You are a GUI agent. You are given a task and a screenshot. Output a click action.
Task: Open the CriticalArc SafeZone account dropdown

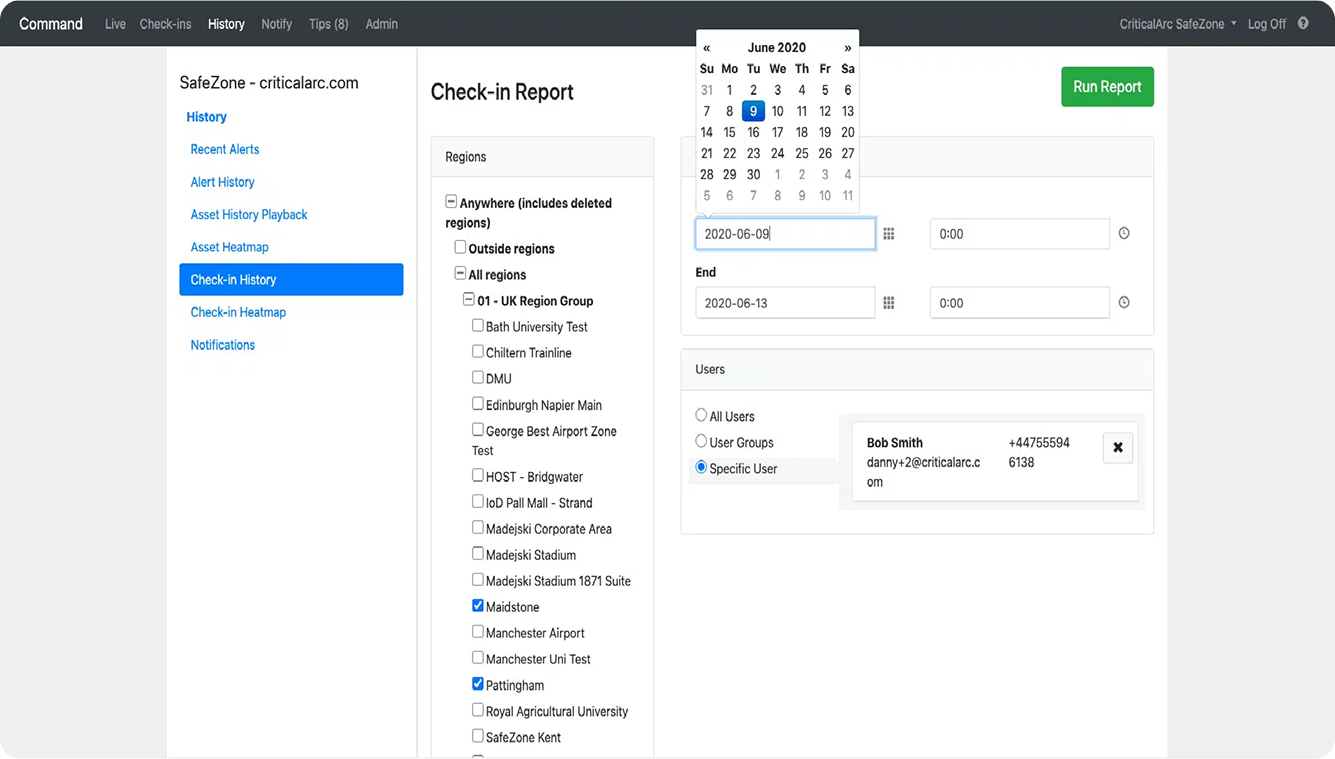(1177, 24)
